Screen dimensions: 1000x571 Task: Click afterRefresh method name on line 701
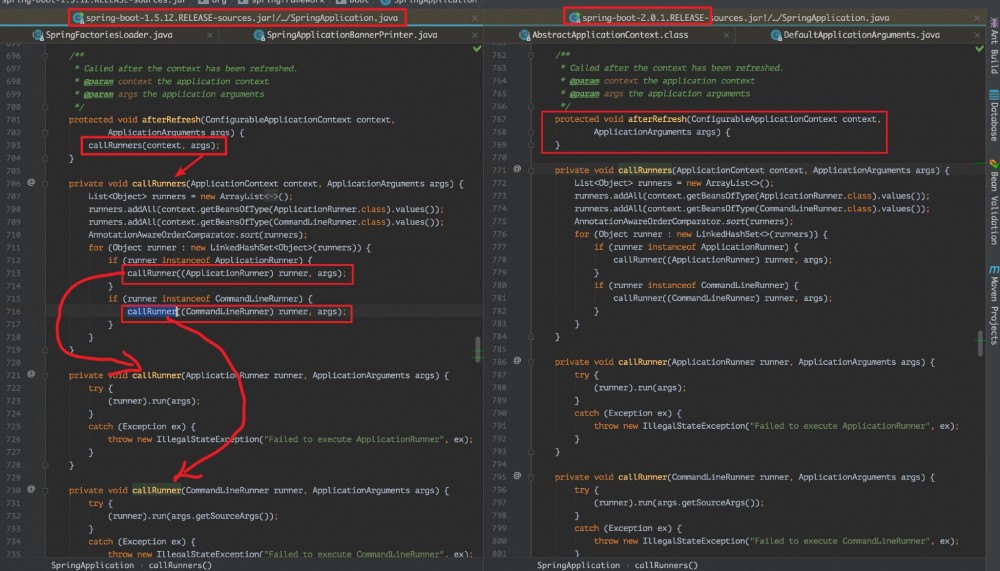pos(172,120)
